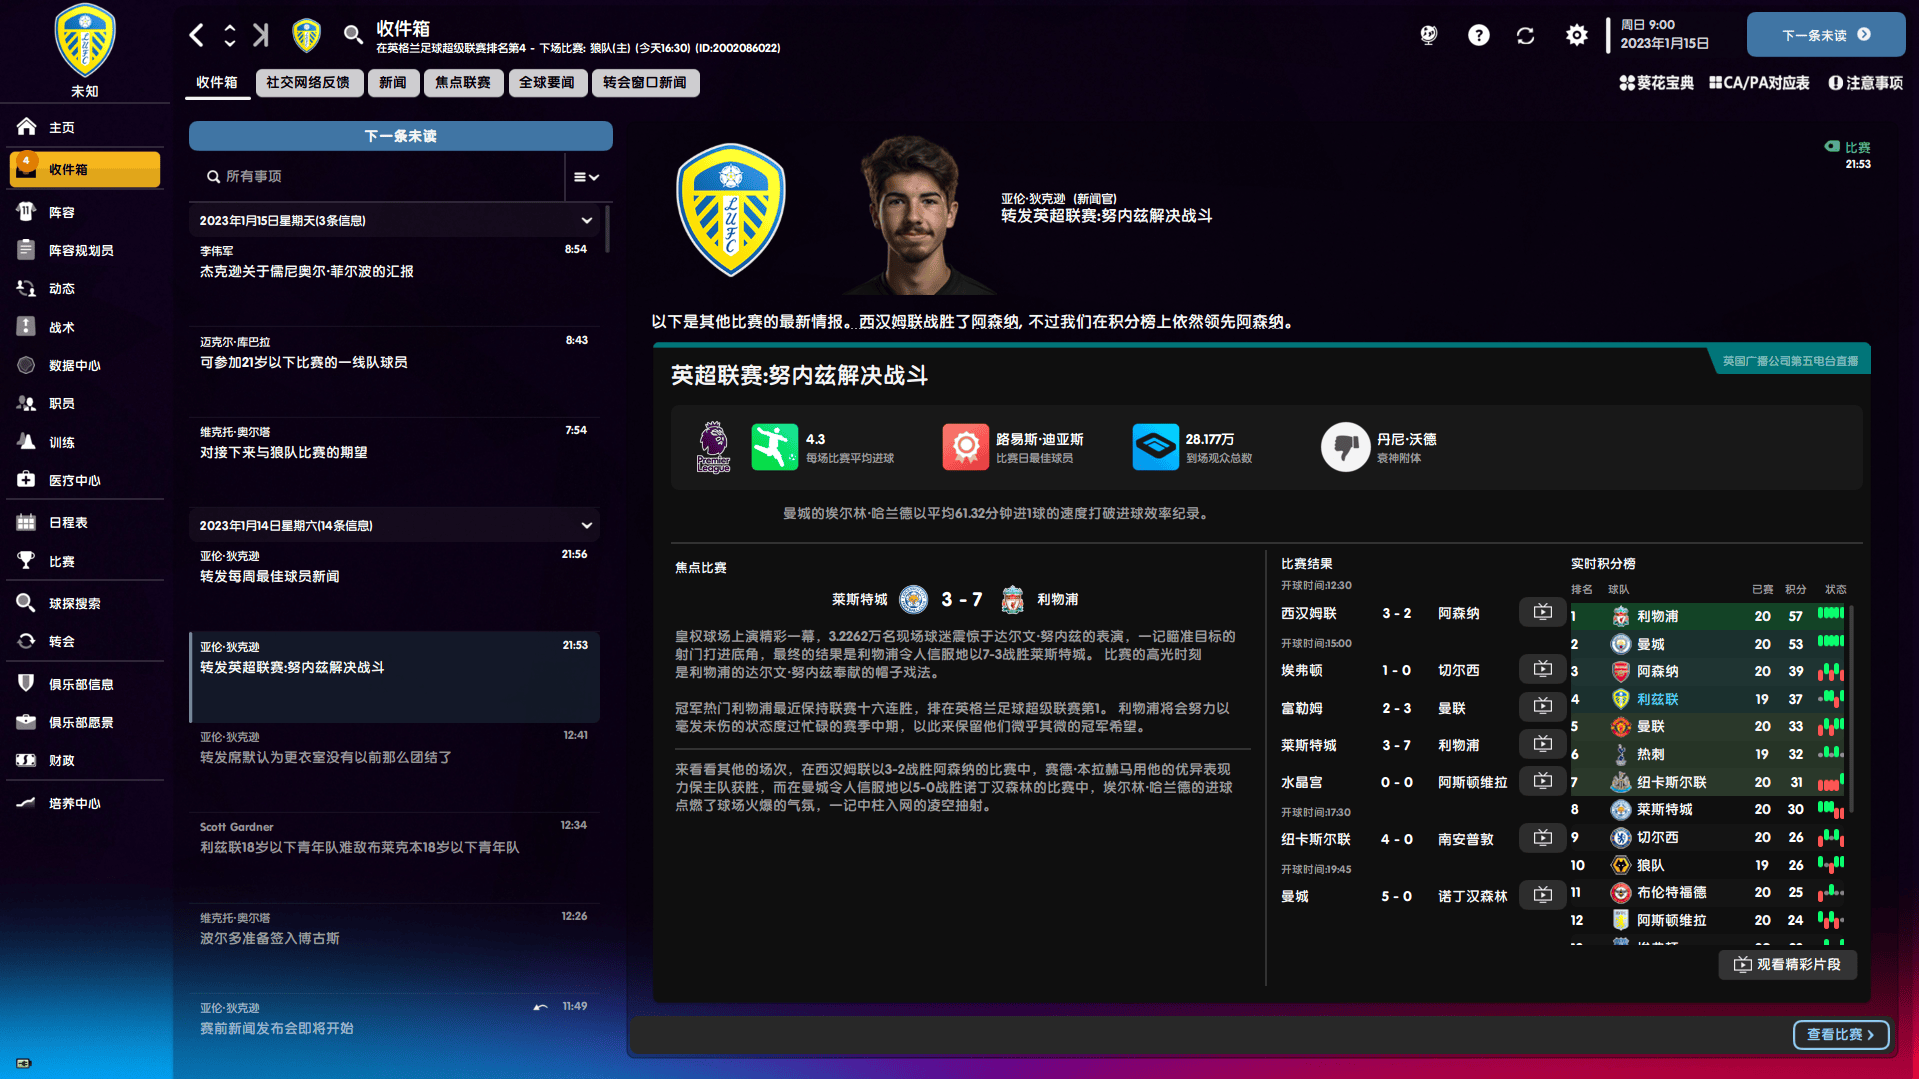
Task: Switch to the 新闻 tab
Action: point(393,83)
